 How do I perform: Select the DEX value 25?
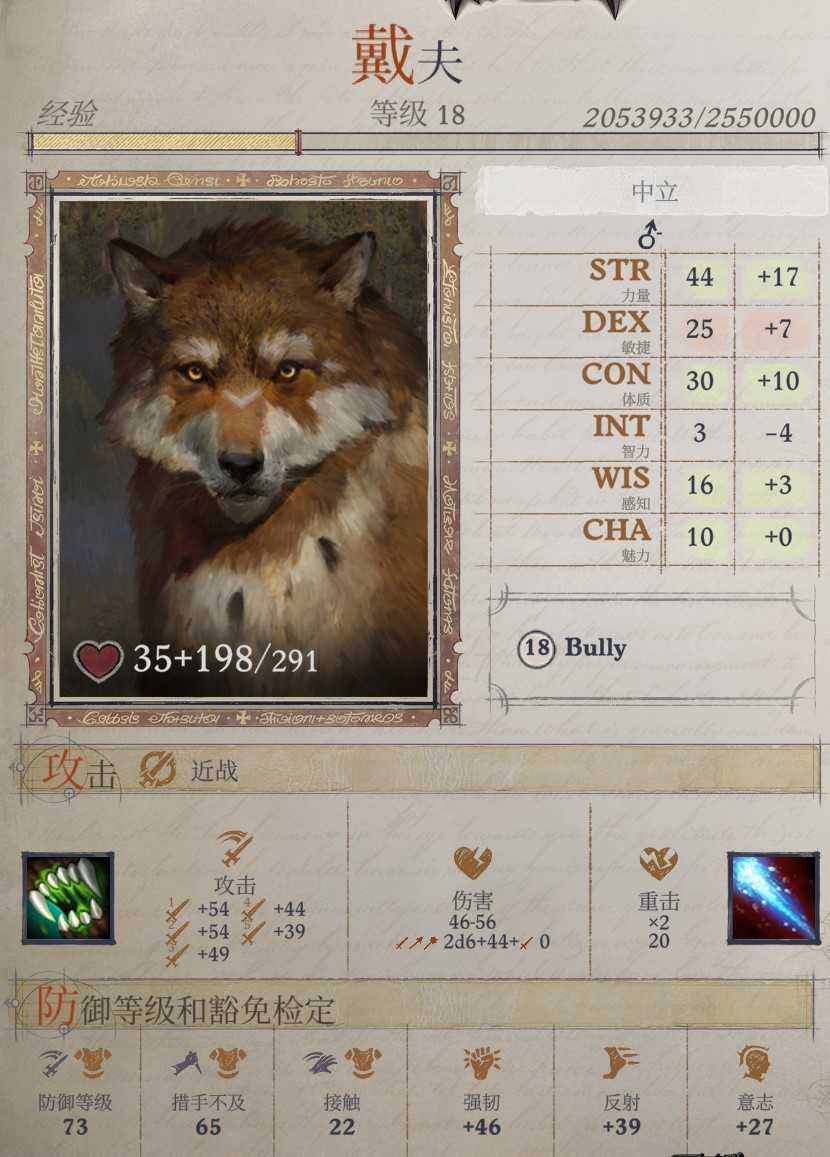pyautogui.click(x=699, y=329)
